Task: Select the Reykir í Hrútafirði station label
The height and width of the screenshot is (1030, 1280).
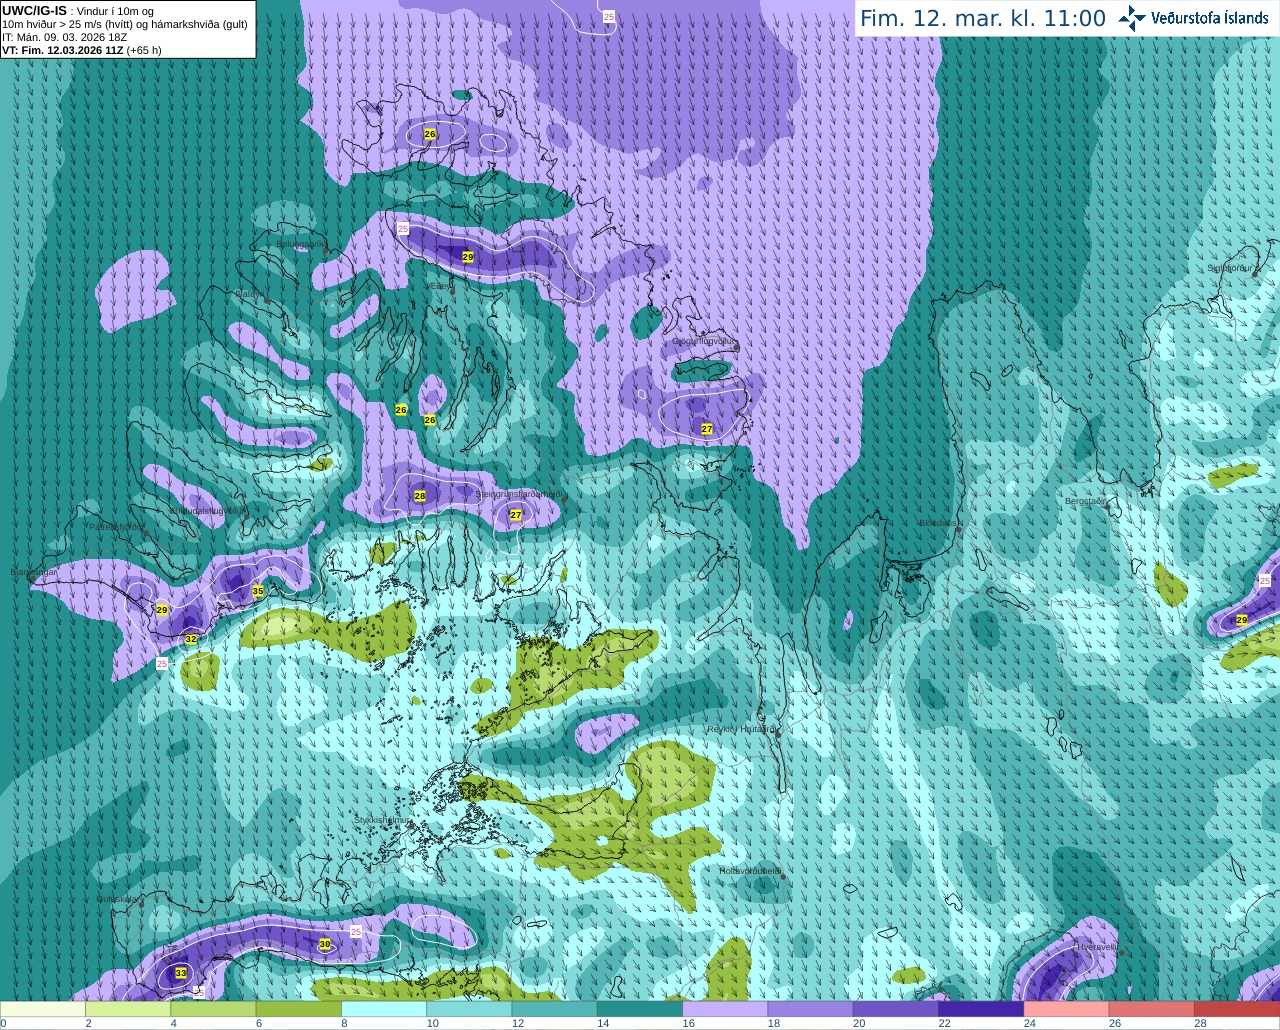Action: [741, 729]
